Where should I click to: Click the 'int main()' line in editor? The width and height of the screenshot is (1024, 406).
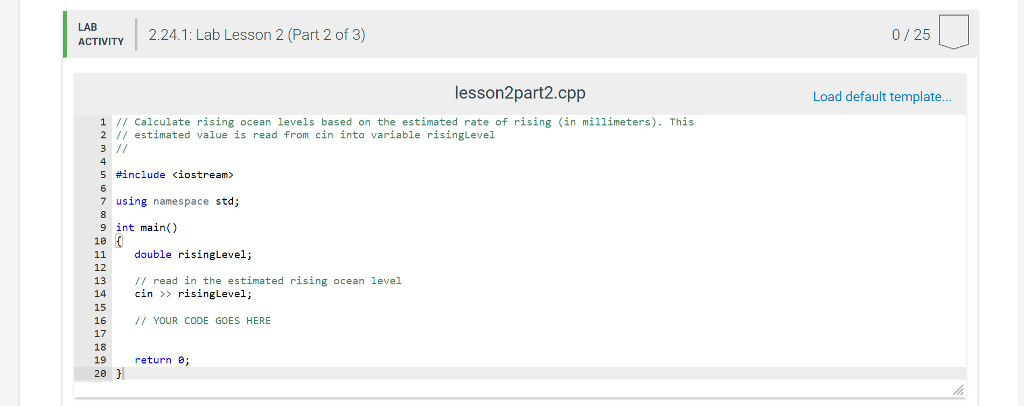[146, 228]
